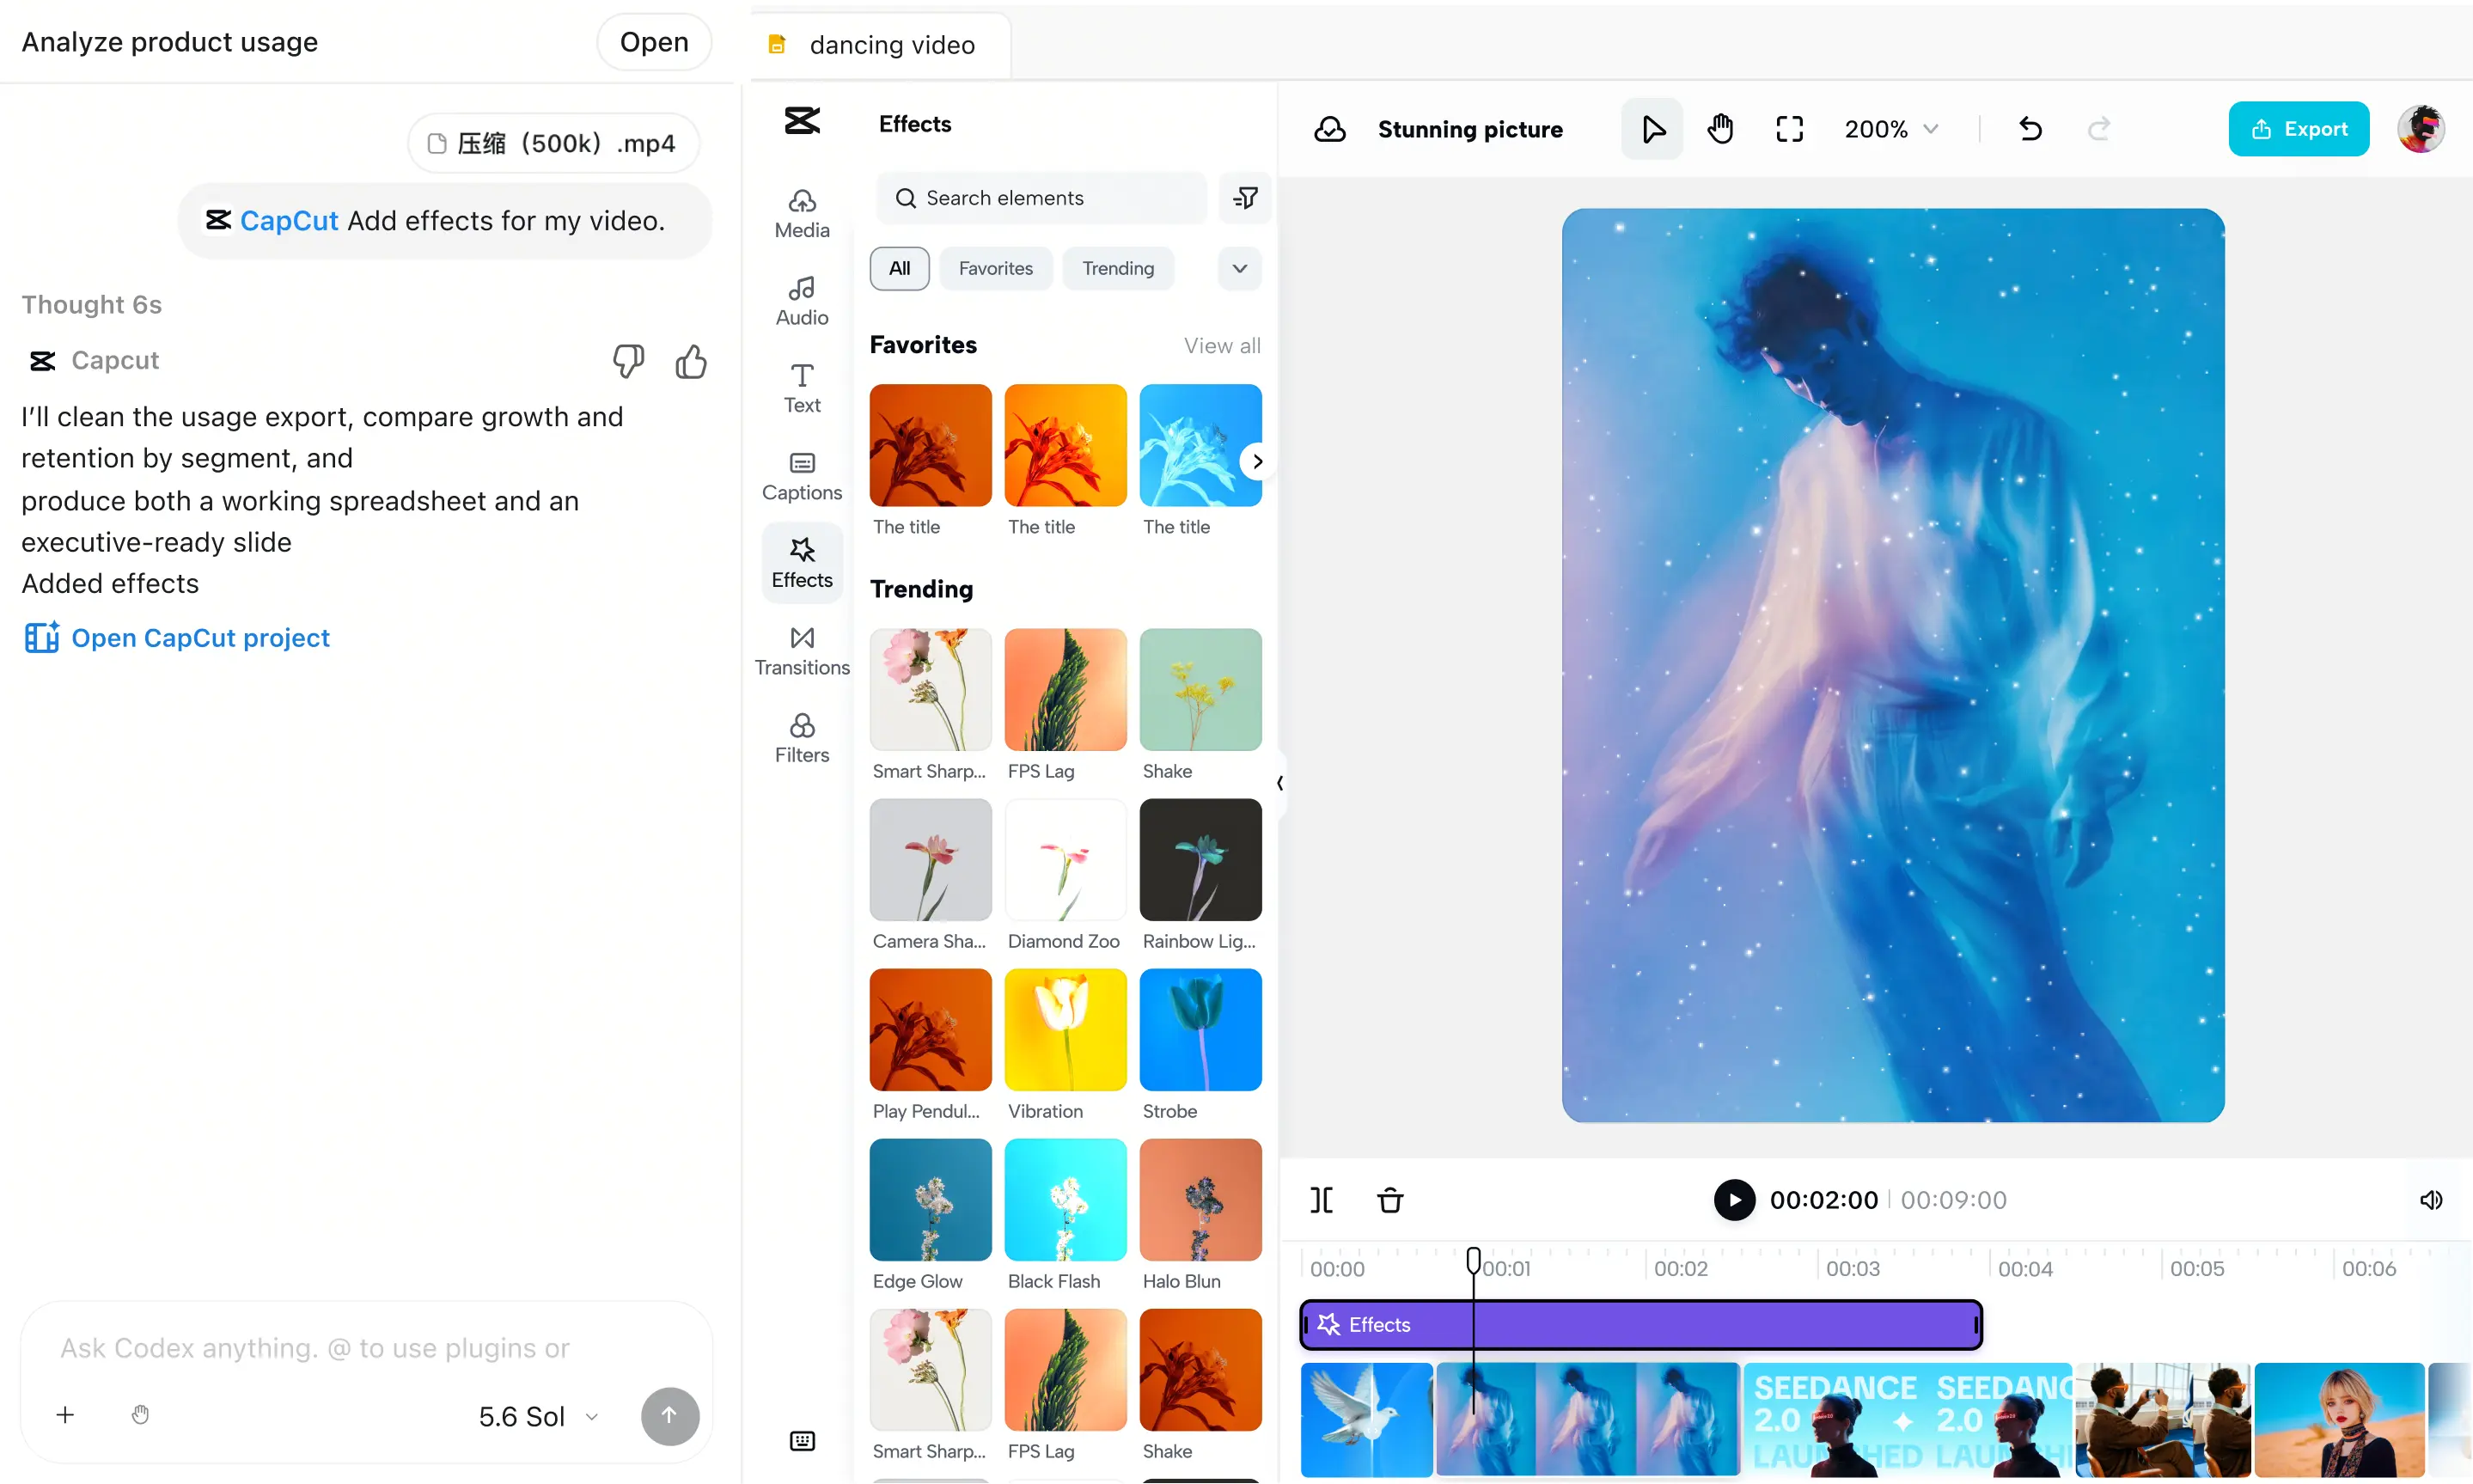The height and width of the screenshot is (1484, 2473).
Task: Open the Transitions panel
Action: point(802,651)
